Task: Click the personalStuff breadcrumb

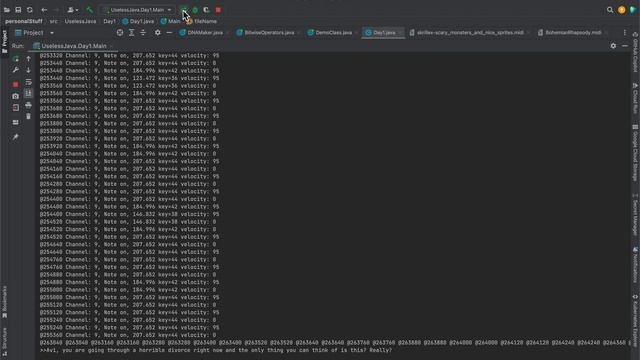Action: coord(24,21)
